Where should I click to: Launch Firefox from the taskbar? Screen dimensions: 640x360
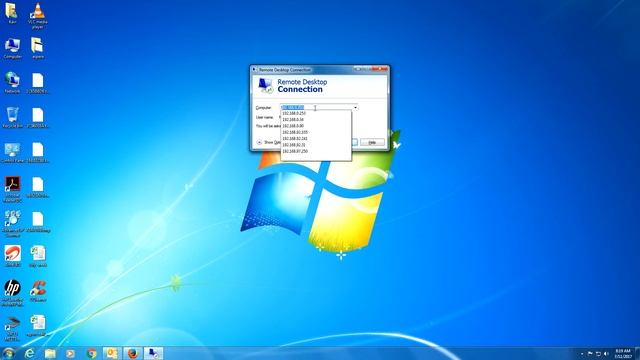click(132, 353)
